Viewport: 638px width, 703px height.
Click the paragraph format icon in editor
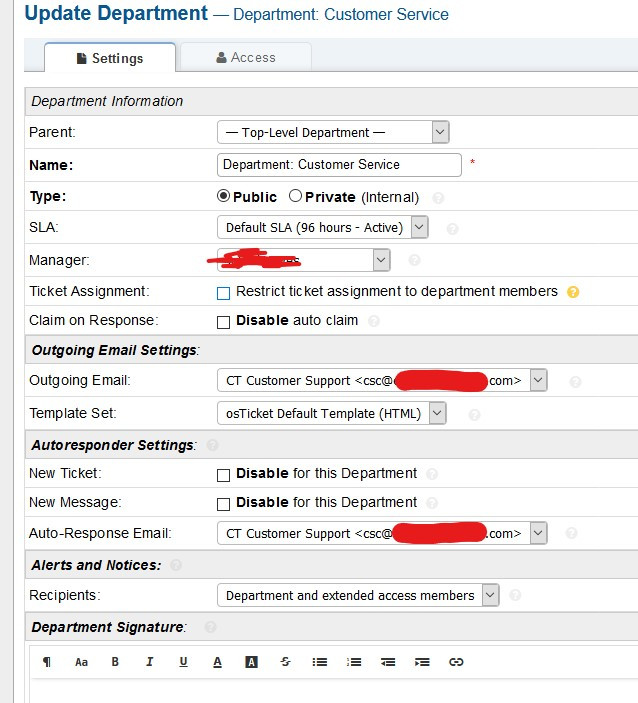coord(47,662)
